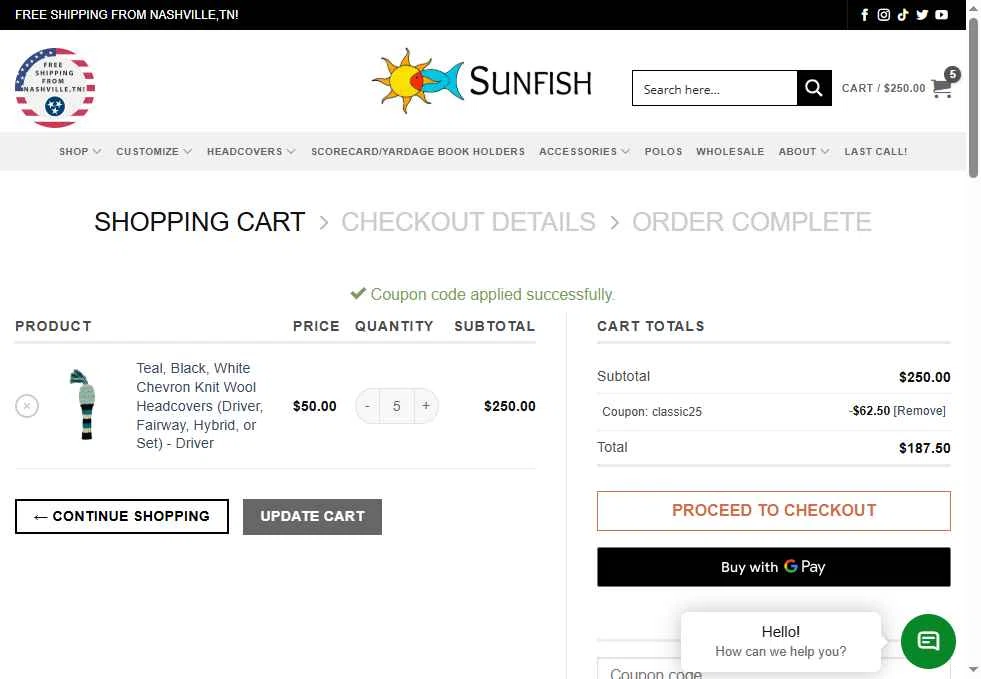Screen dimensions: 981x679
Task: Open the YouTube social icon
Action: 942,14
